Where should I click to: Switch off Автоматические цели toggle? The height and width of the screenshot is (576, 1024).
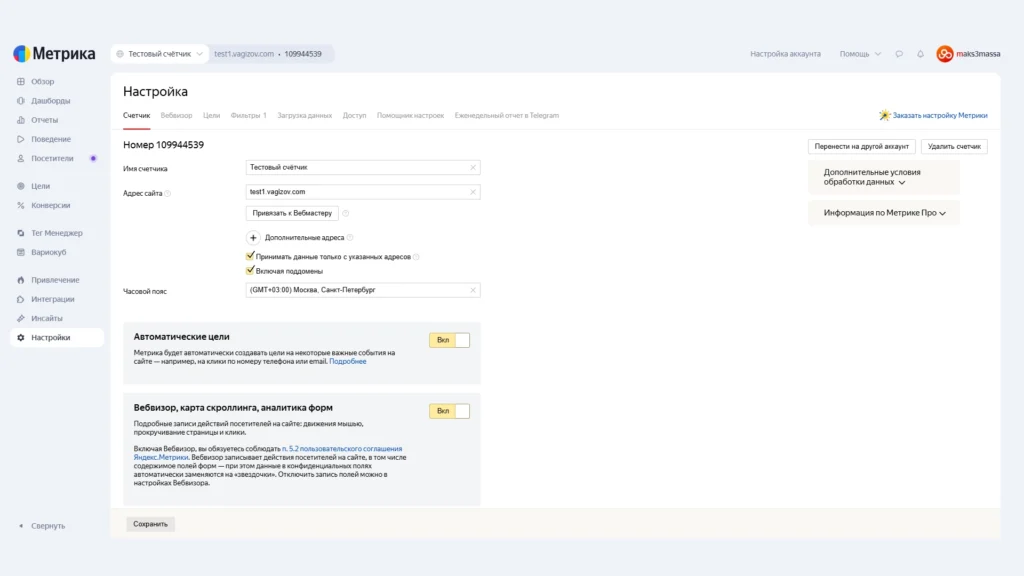449,340
